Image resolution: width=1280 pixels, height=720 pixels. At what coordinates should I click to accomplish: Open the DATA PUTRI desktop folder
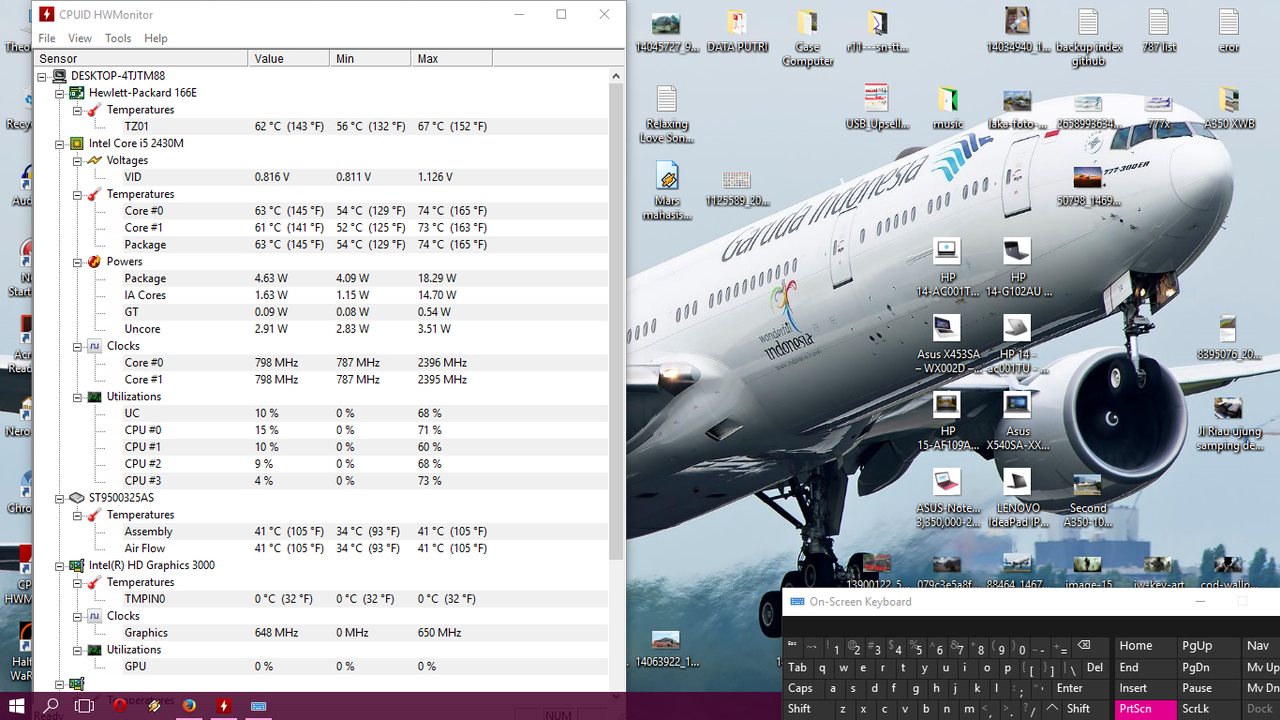coord(737,32)
